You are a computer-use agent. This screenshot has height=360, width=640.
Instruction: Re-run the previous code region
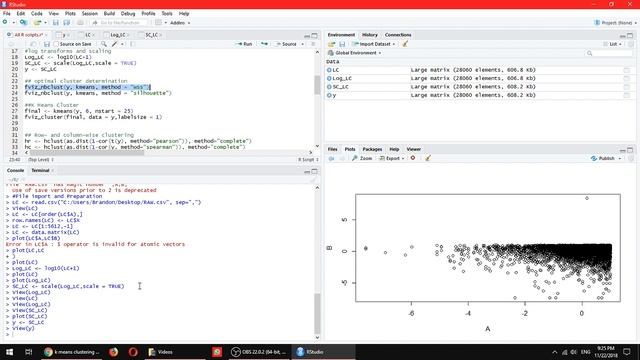(x=264, y=44)
